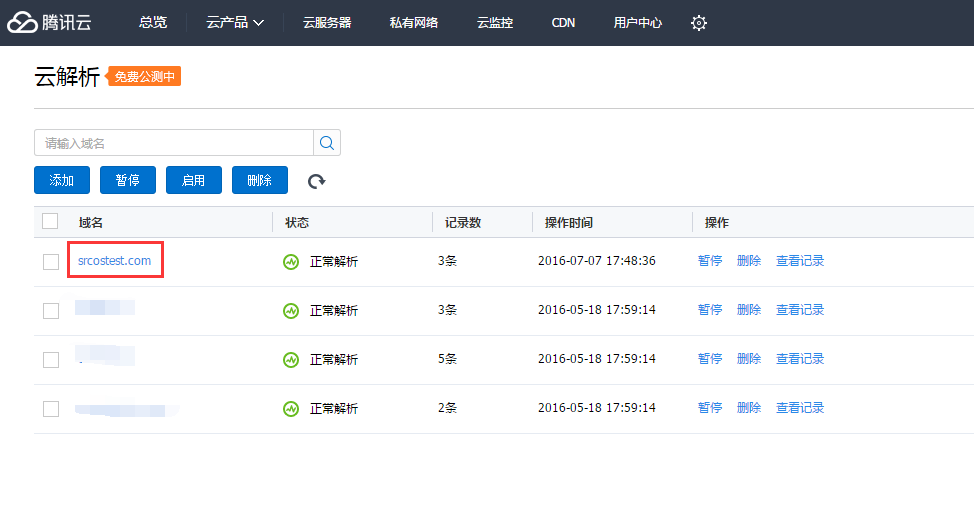974x526 pixels.
Task: Click the refresh arrow icon
Action: (x=316, y=181)
